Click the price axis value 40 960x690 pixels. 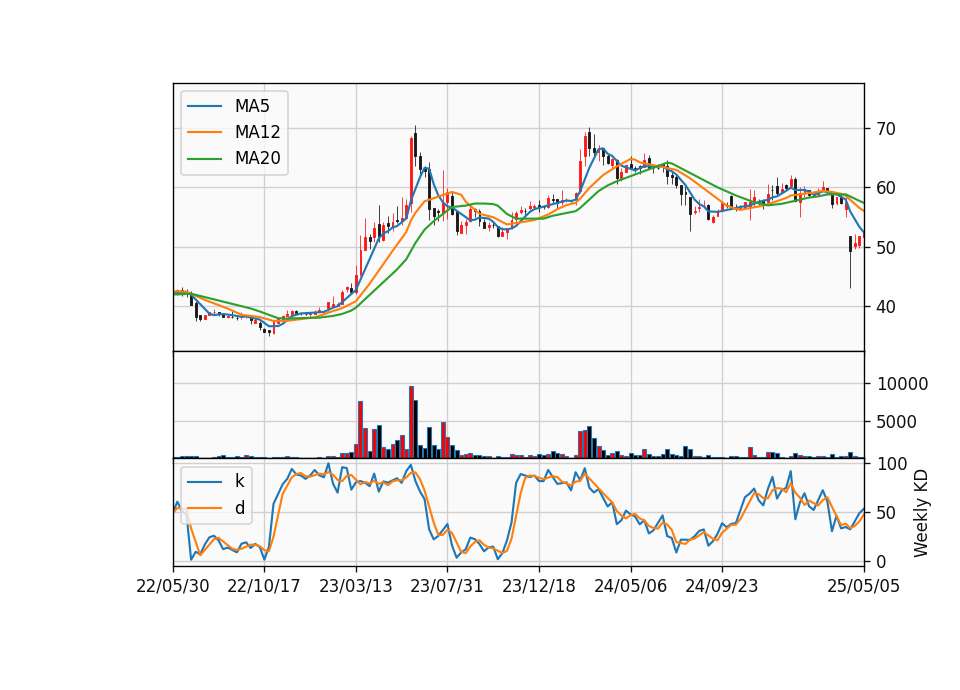pyautogui.click(x=886, y=307)
